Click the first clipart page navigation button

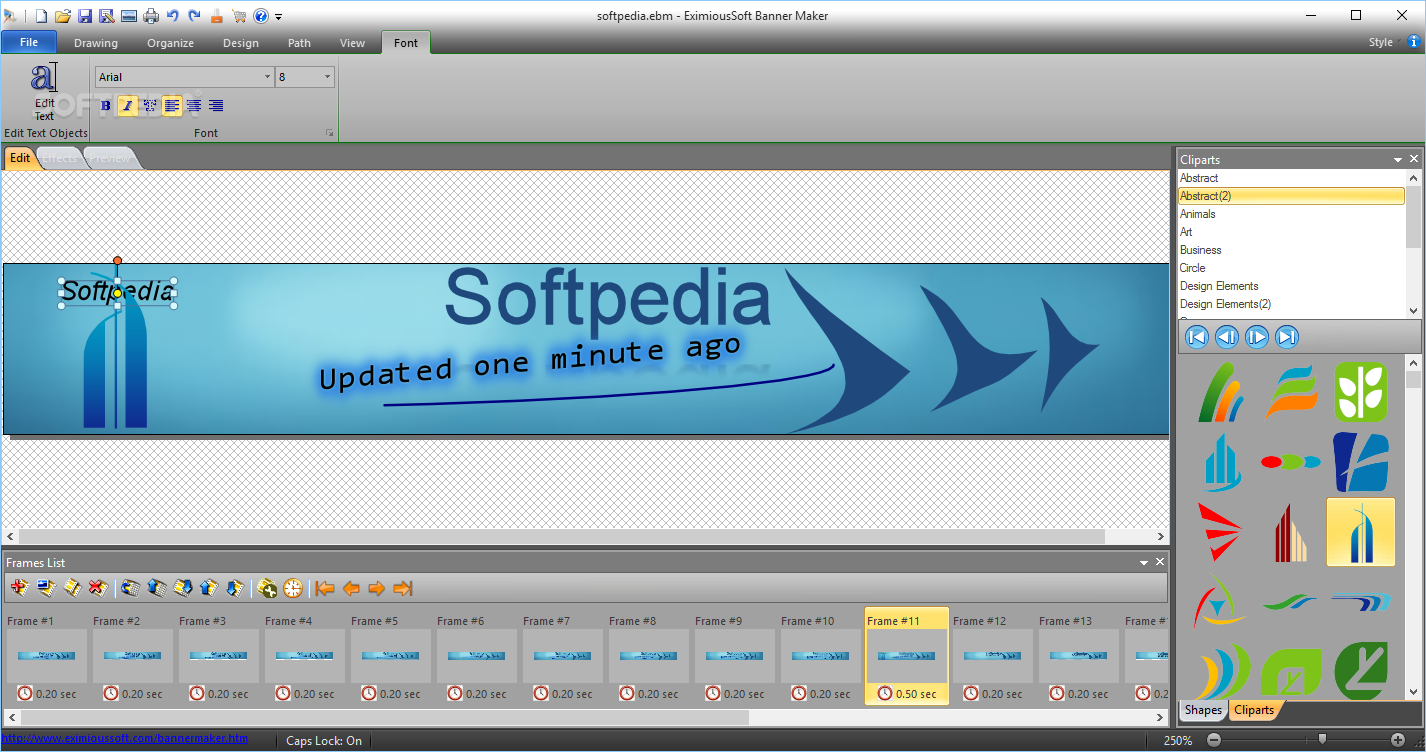(x=1197, y=337)
